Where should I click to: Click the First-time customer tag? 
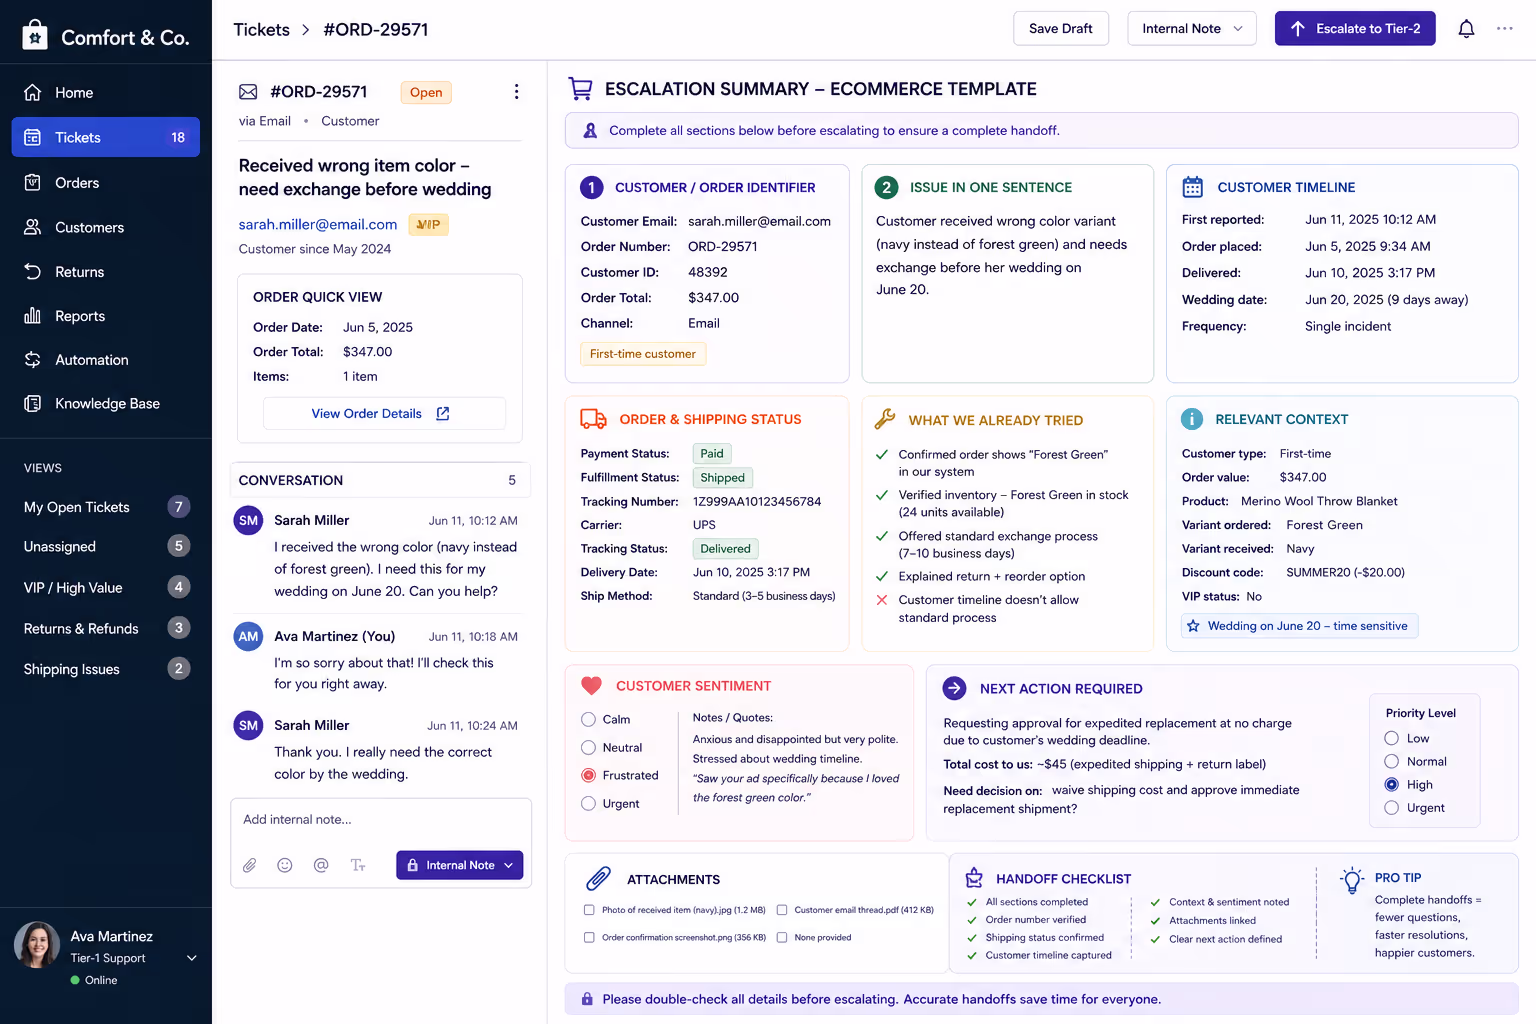pyautogui.click(x=643, y=354)
